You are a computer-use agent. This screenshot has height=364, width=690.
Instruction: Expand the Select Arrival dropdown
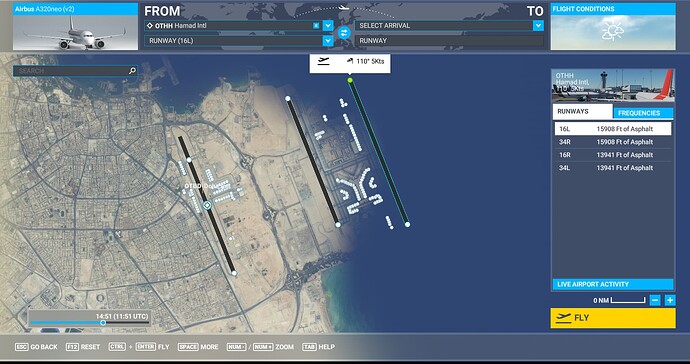(x=538, y=26)
